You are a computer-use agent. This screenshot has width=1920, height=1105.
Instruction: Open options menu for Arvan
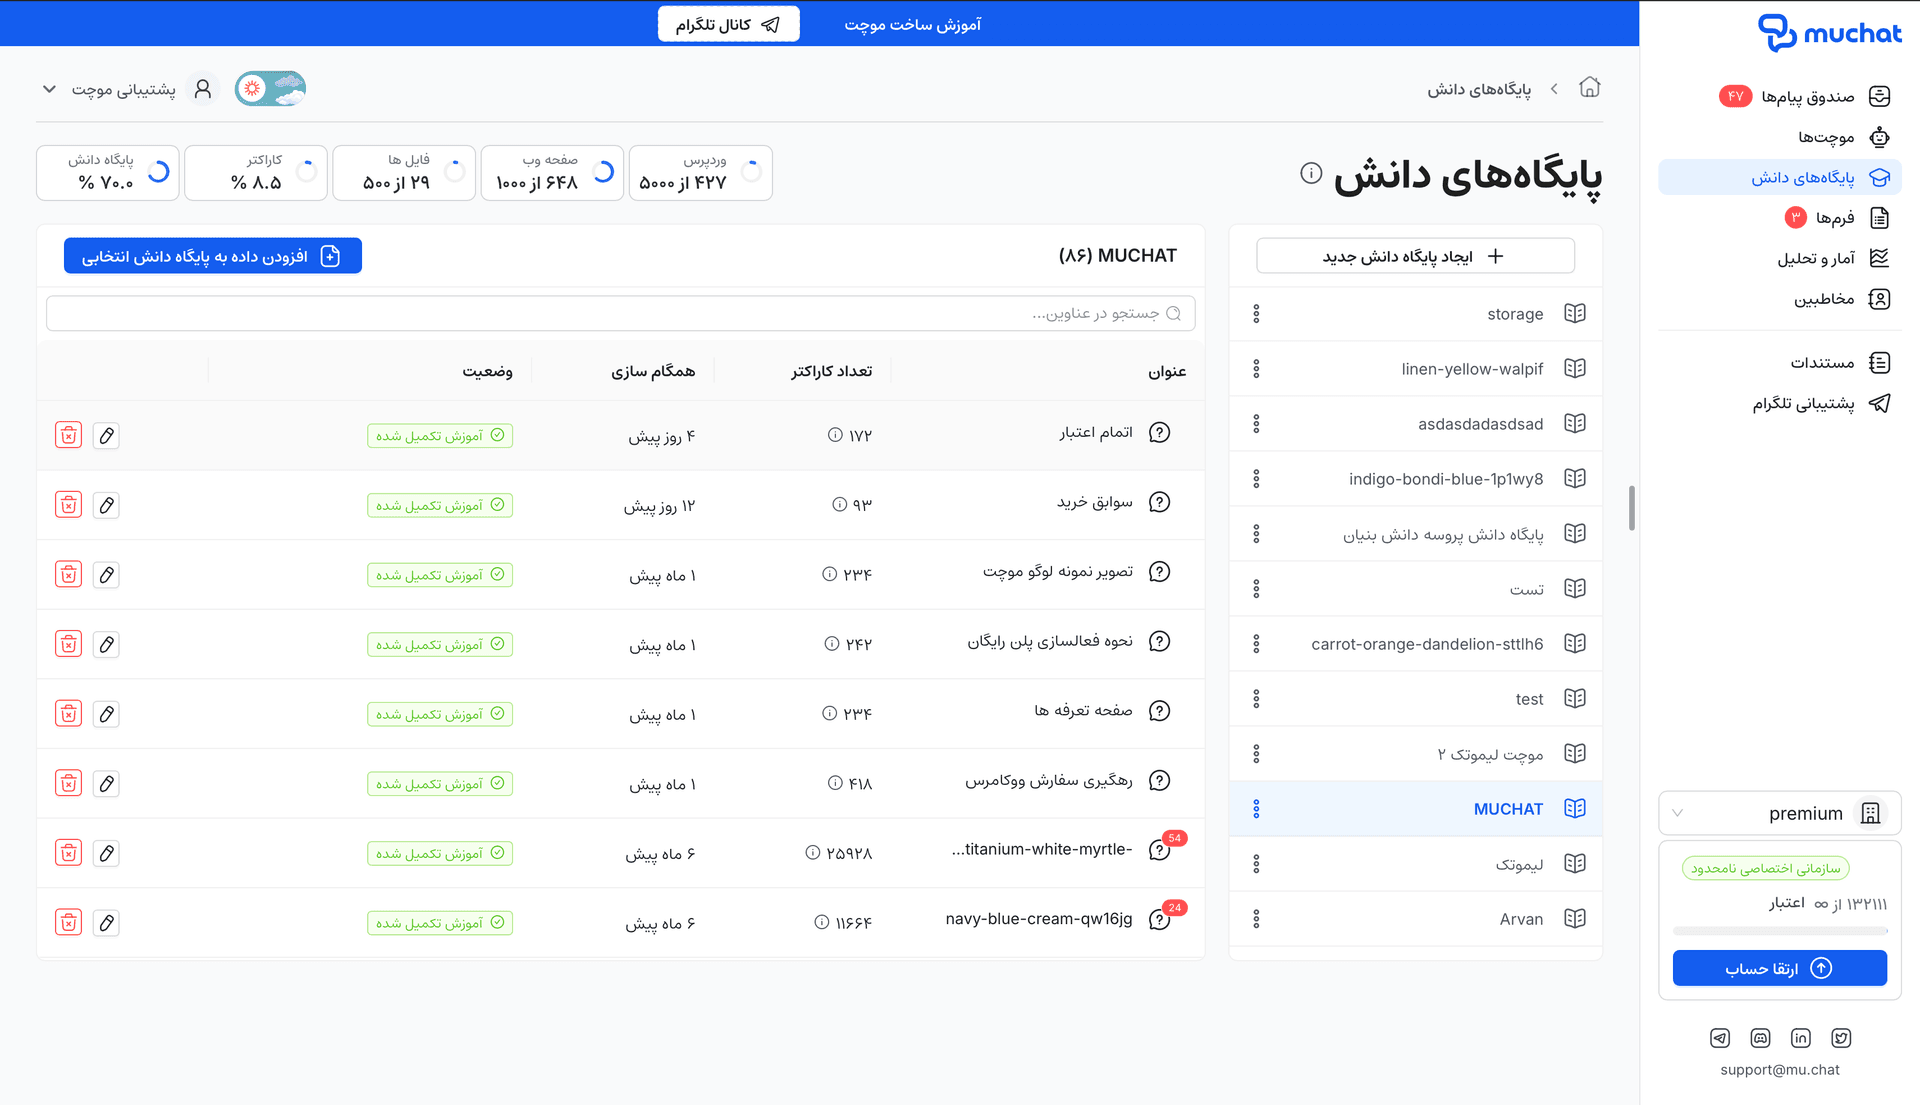[1256, 919]
